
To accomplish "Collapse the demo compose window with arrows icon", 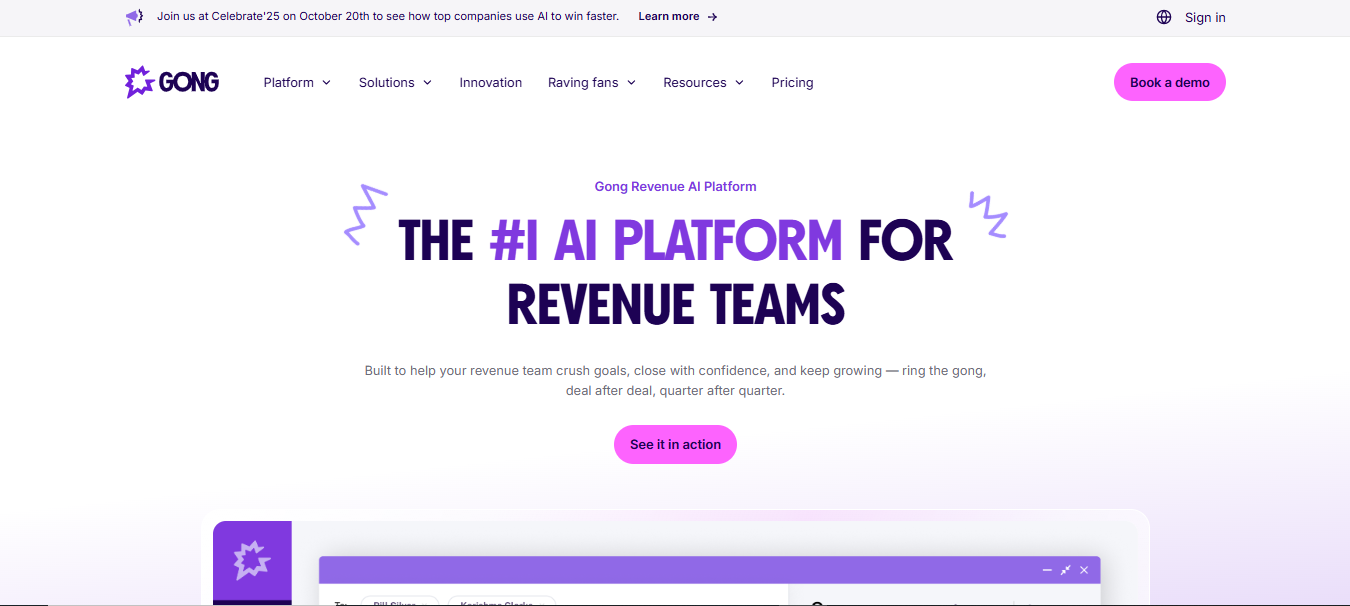I will pos(1065,570).
